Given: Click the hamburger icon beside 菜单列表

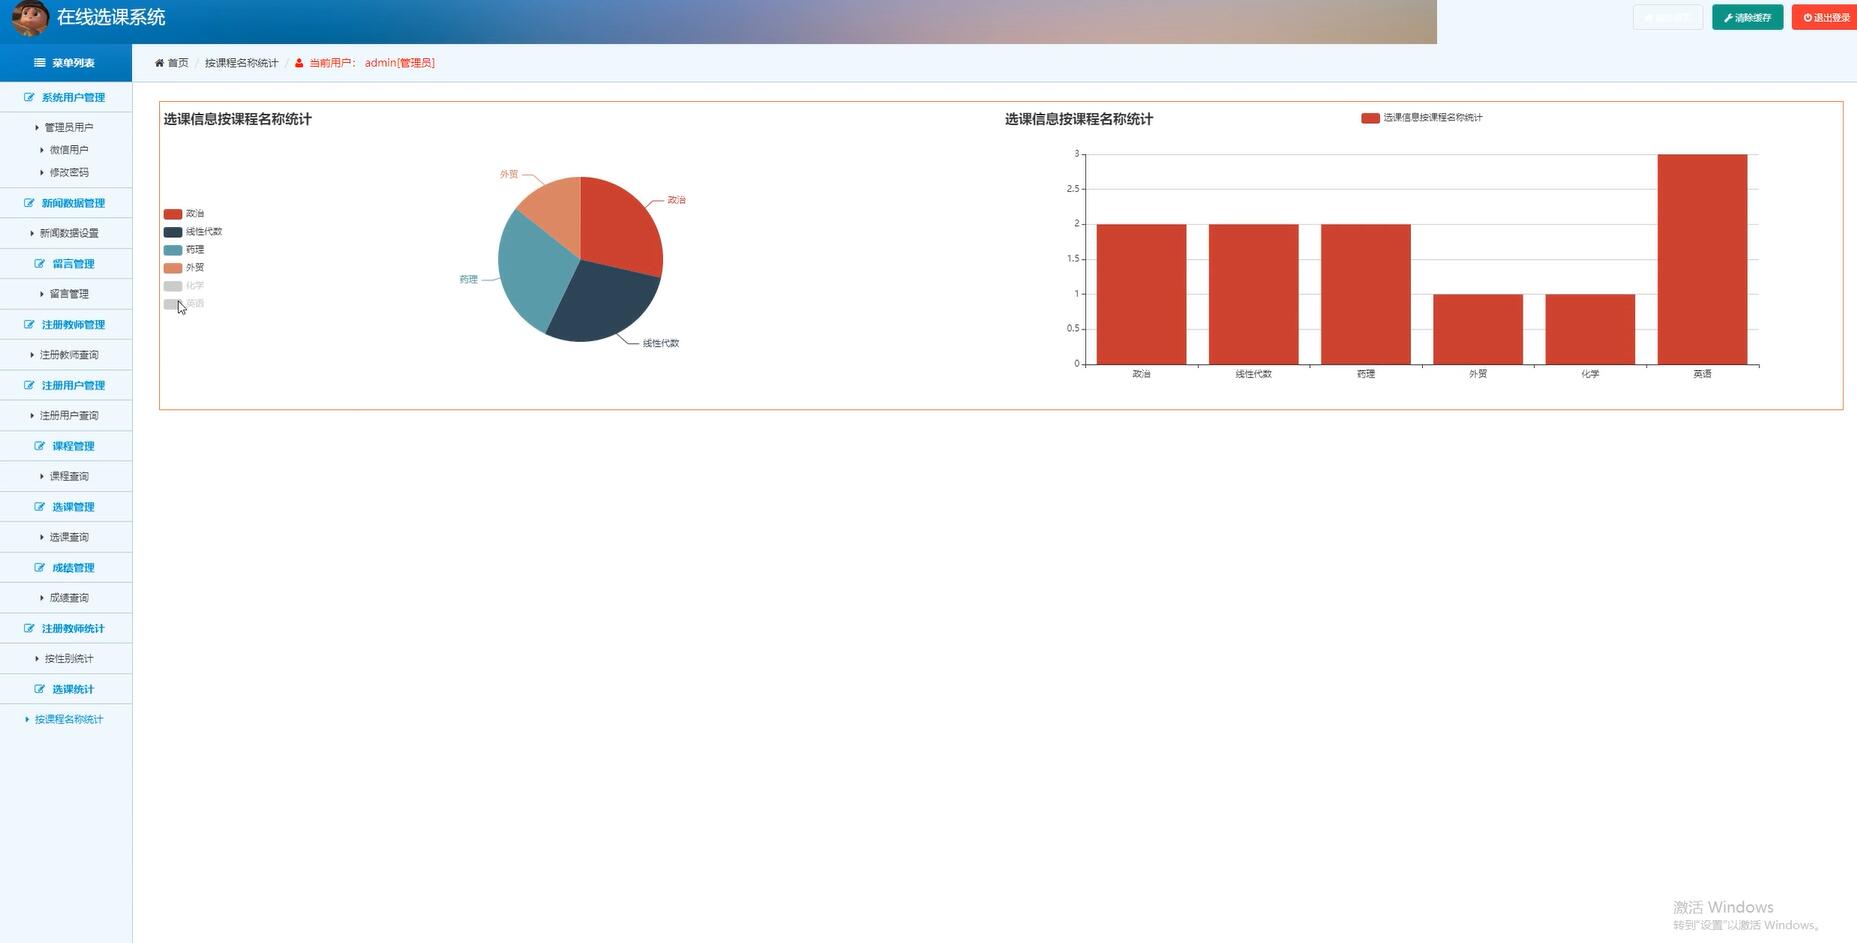Looking at the screenshot, I should [x=40, y=63].
